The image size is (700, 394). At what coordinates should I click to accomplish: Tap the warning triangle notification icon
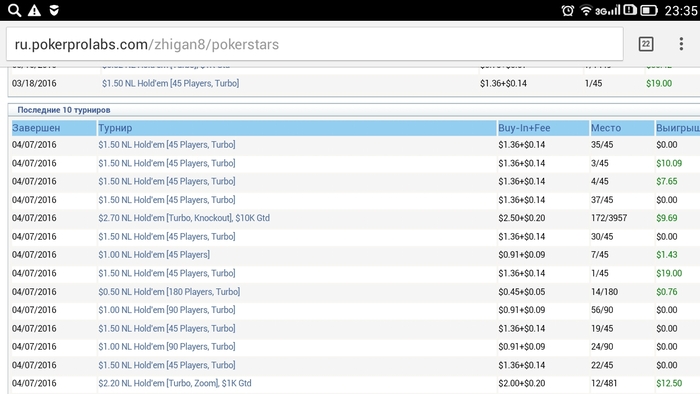pyautogui.click(x=34, y=10)
